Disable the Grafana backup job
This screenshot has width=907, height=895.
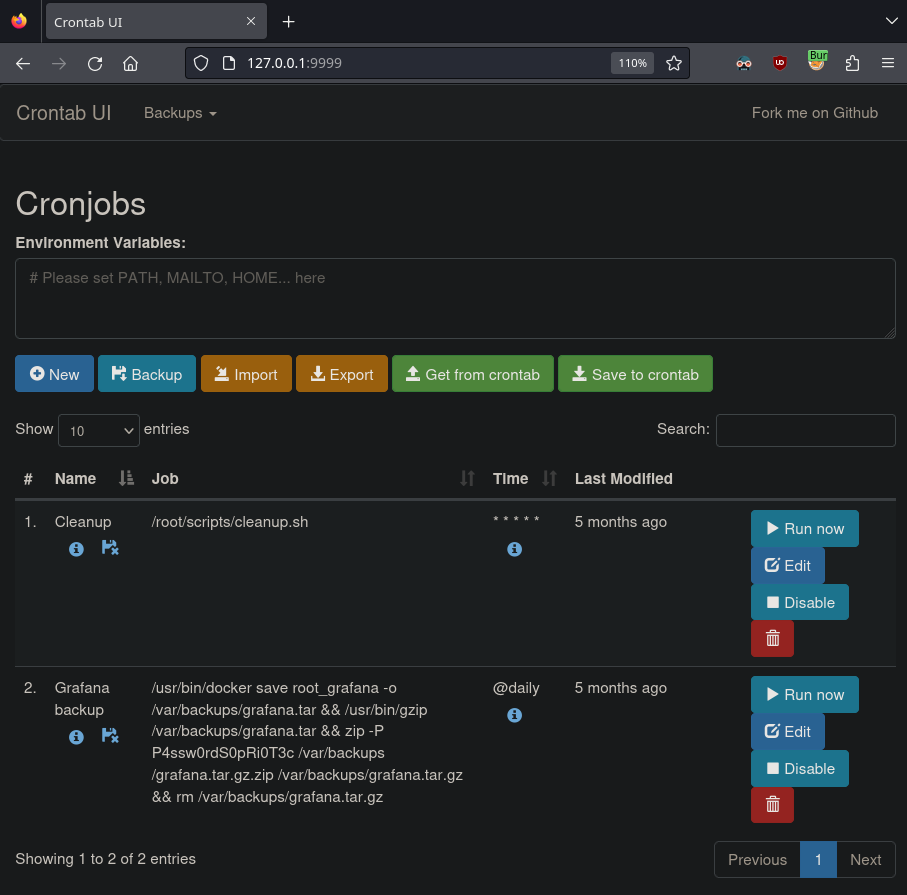click(x=799, y=768)
